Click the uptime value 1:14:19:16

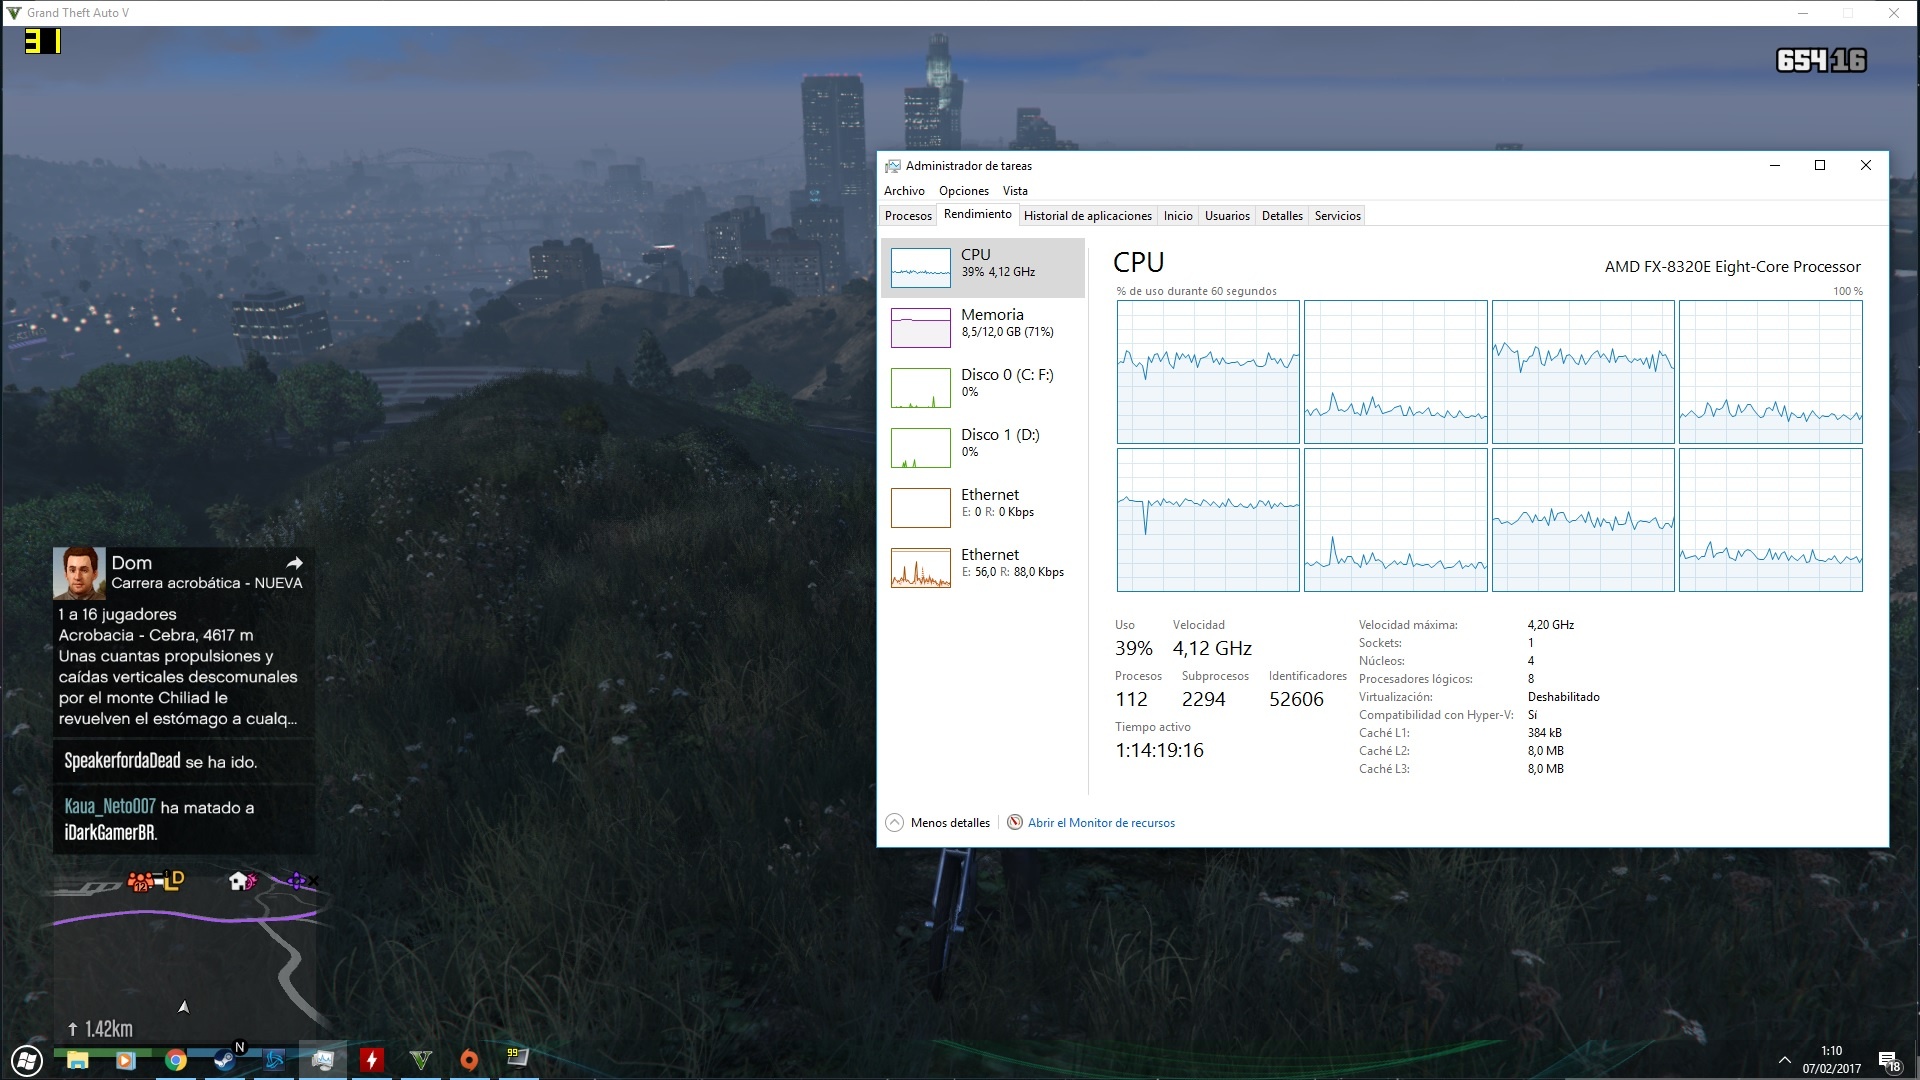point(1159,751)
